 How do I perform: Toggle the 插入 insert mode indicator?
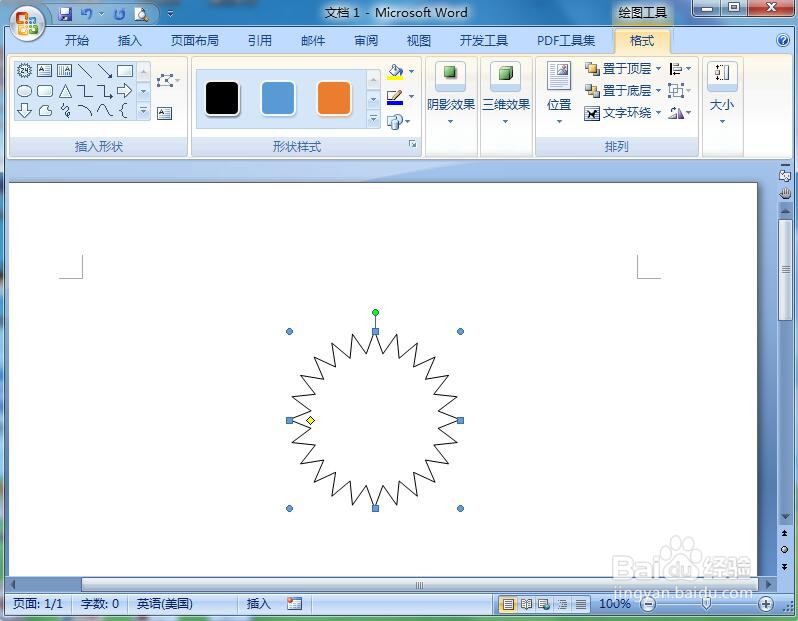[x=259, y=604]
